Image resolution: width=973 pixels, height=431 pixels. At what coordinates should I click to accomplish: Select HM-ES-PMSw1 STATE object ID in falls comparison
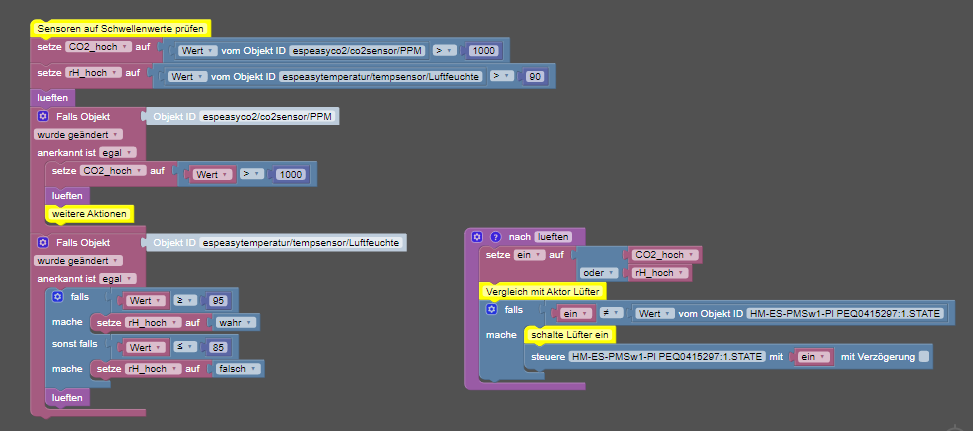point(845,314)
